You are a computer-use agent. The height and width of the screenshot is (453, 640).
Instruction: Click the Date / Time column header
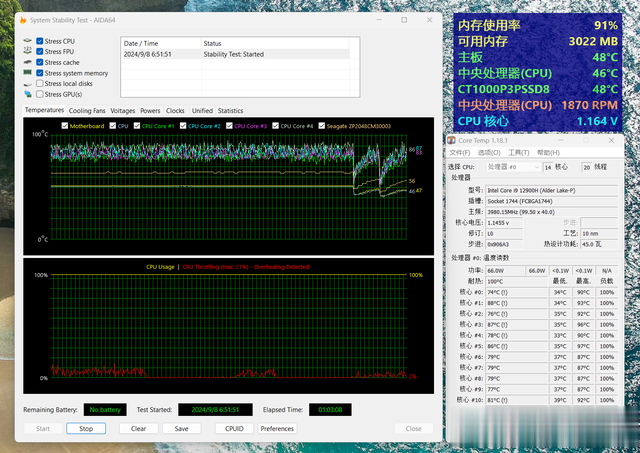pos(161,43)
